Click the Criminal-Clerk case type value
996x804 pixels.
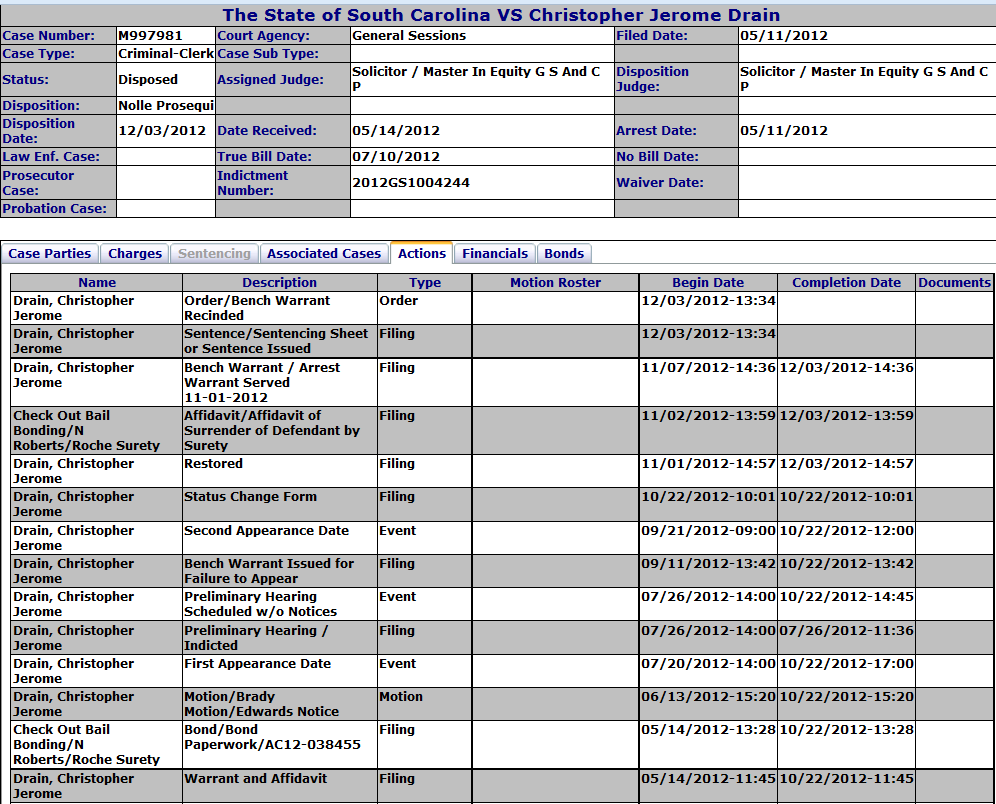click(166, 54)
